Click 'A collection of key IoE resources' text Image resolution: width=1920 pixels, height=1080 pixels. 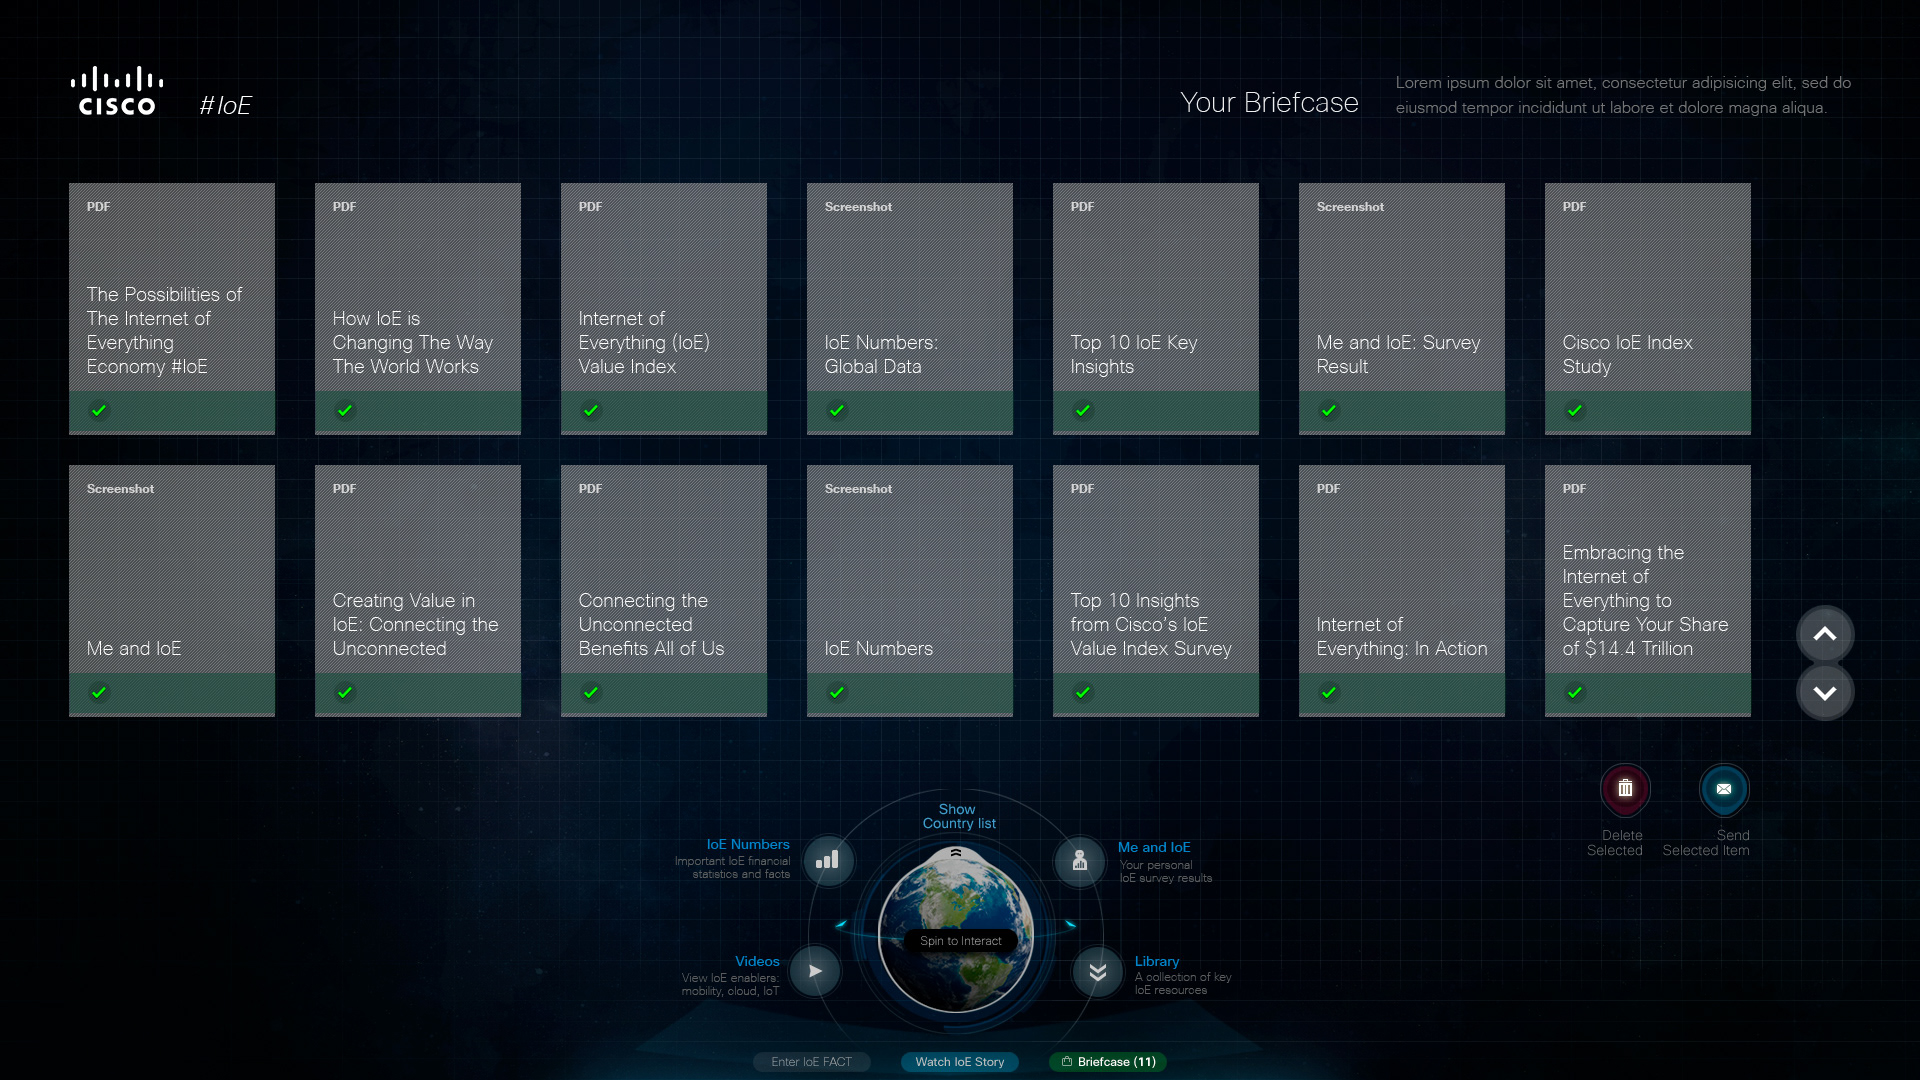pos(1183,983)
